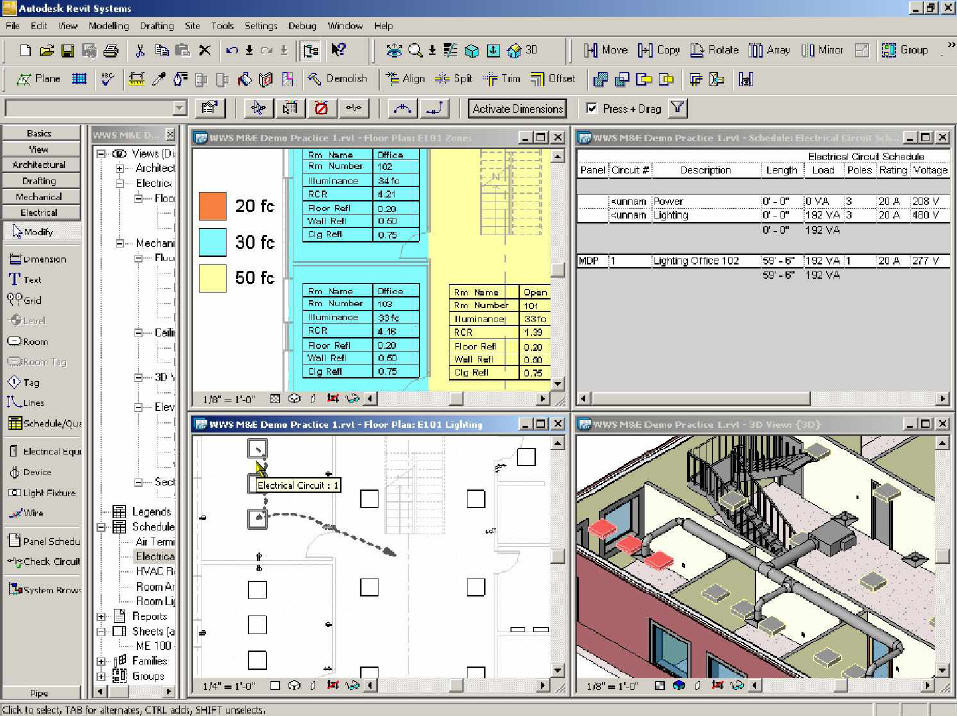Click the cyan 30 fc legend swatch
Image resolution: width=957 pixels, height=716 pixels.
tap(213, 242)
